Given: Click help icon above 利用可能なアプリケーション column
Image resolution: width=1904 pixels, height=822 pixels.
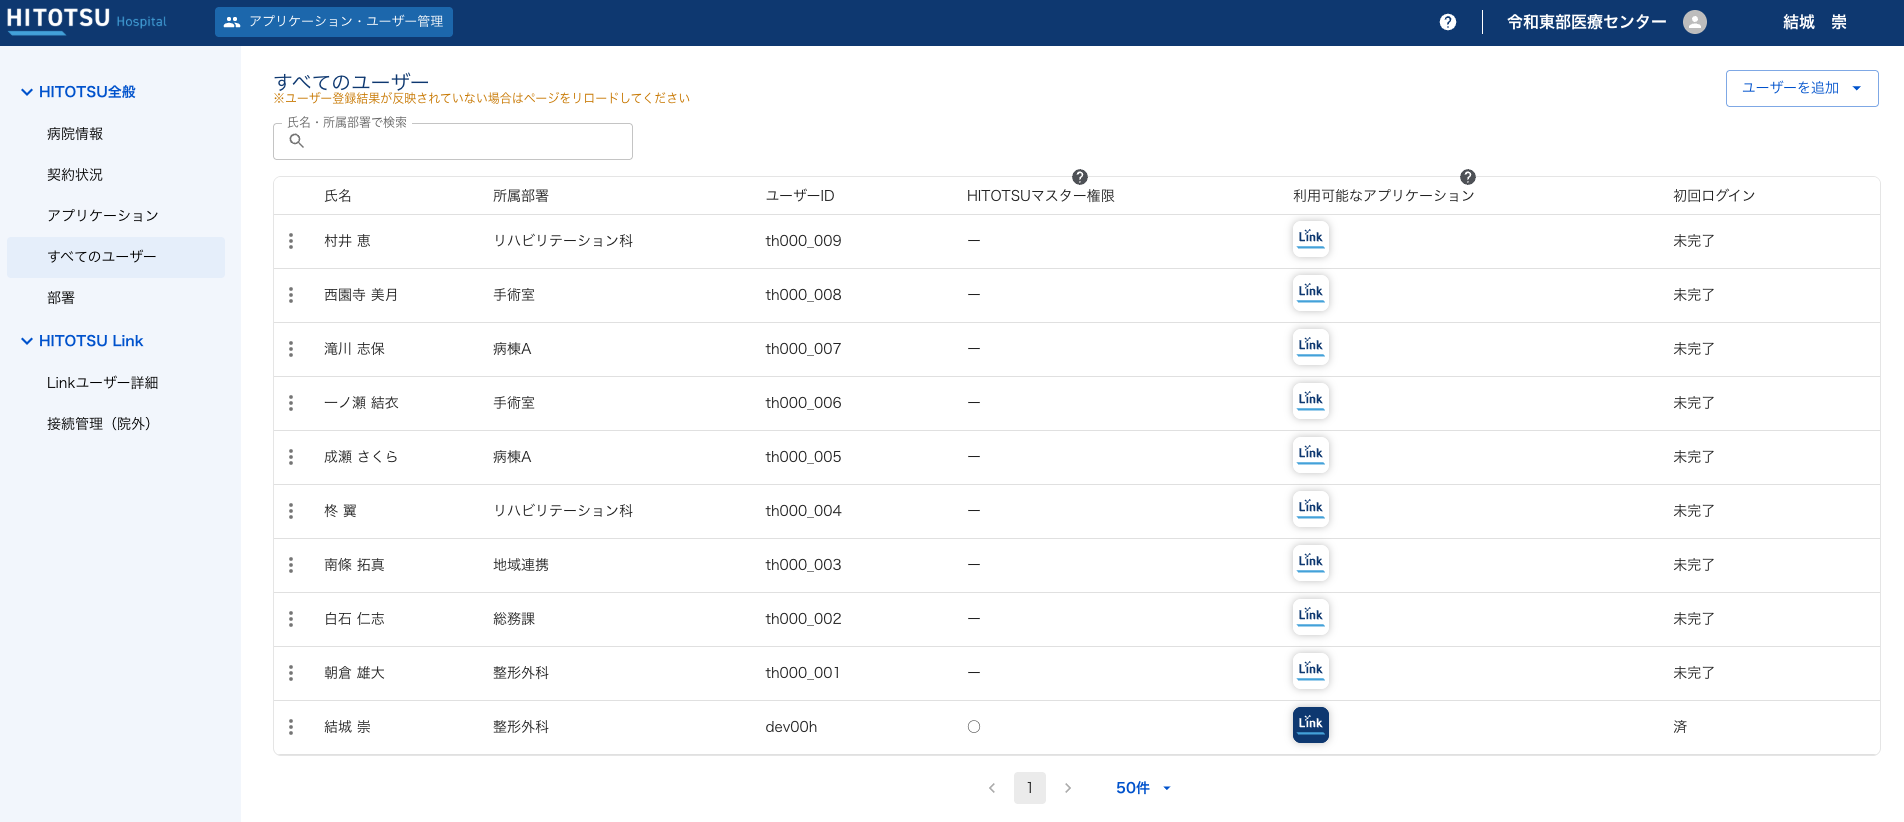Looking at the screenshot, I should (1467, 177).
